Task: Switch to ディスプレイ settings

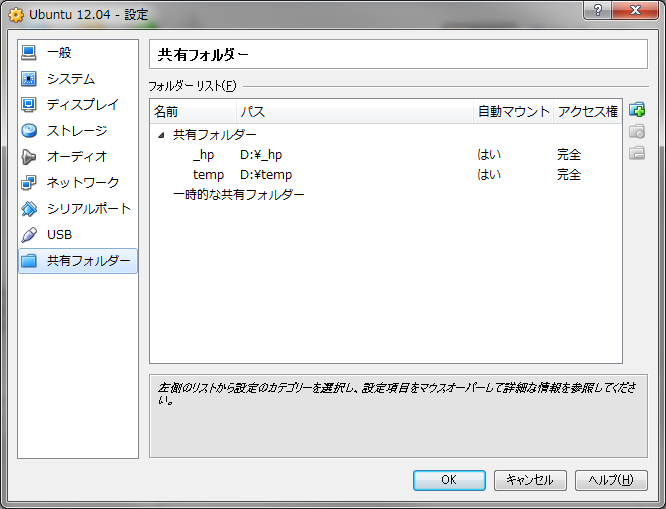Action: pos(83,105)
